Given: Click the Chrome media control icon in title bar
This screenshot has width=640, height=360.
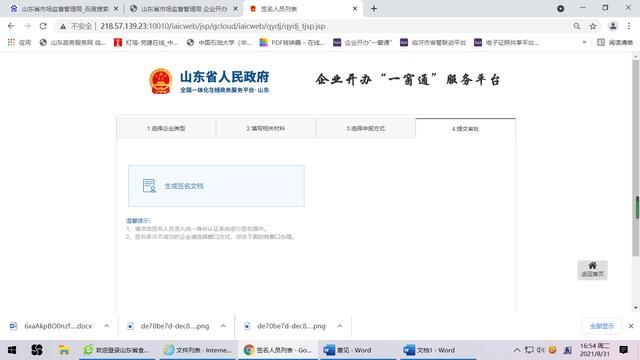Looking at the screenshot, I should pos(560,9).
